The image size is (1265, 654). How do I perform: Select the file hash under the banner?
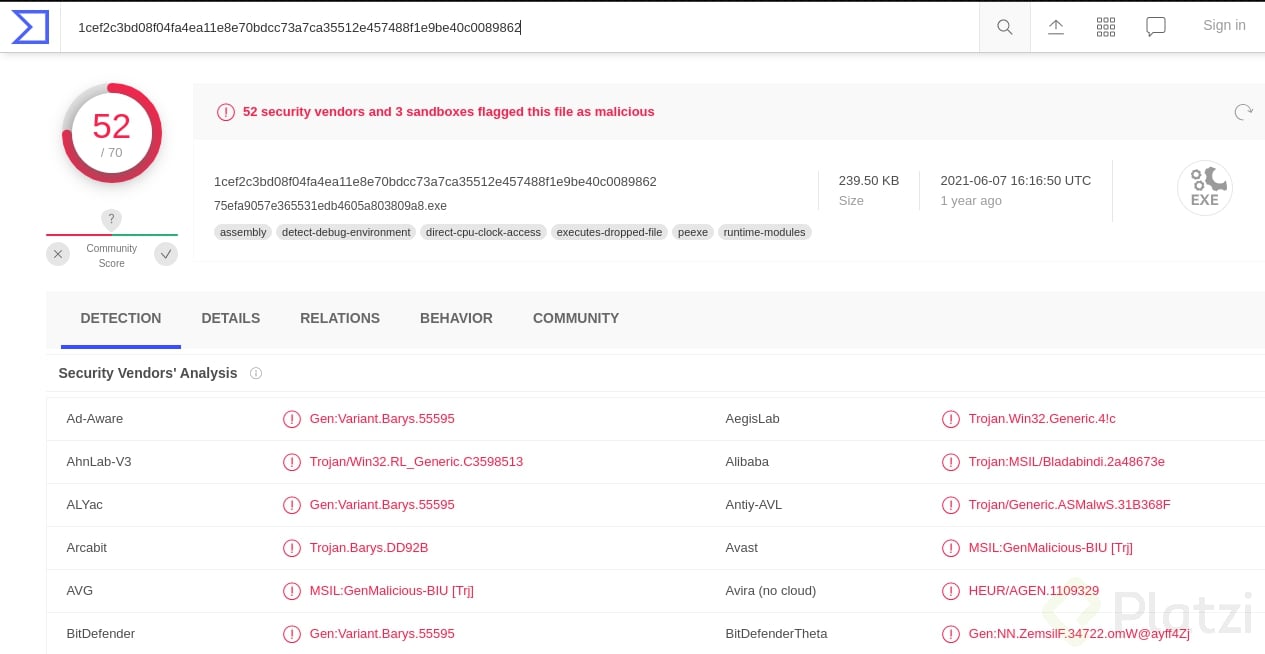[435, 182]
